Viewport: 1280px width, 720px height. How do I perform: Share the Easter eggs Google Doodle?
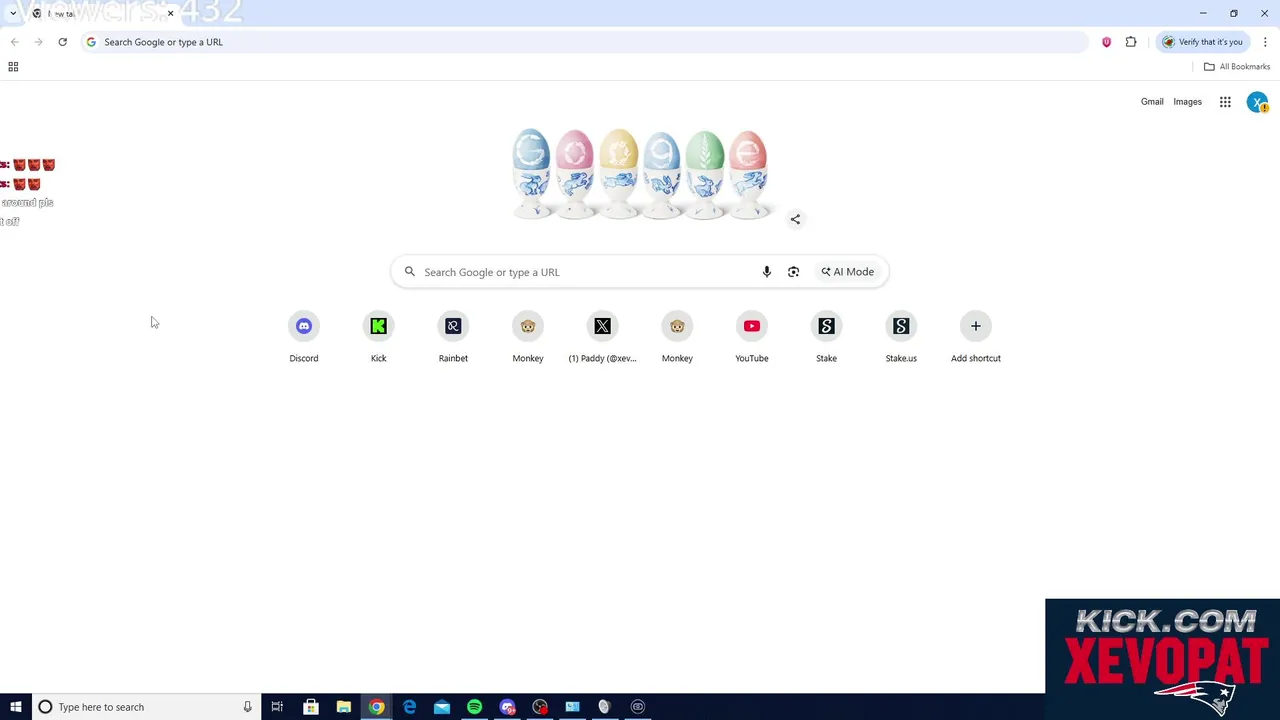pyautogui.click(x=795, y=219)
